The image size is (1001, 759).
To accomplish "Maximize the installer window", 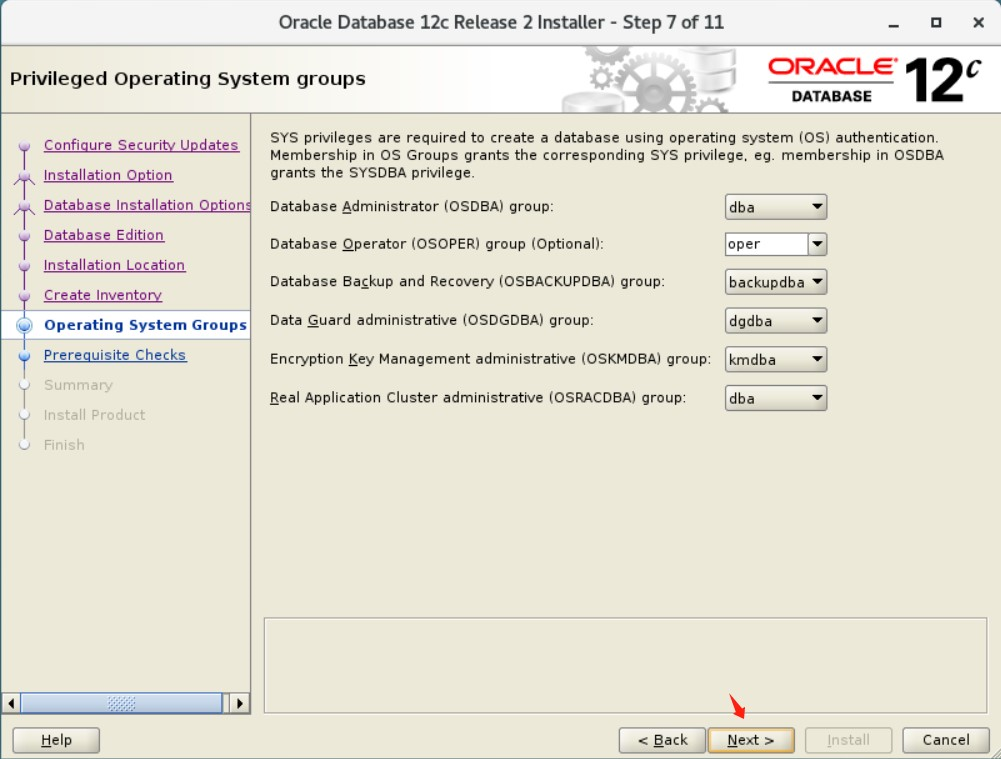I will [x=936, y=23].
